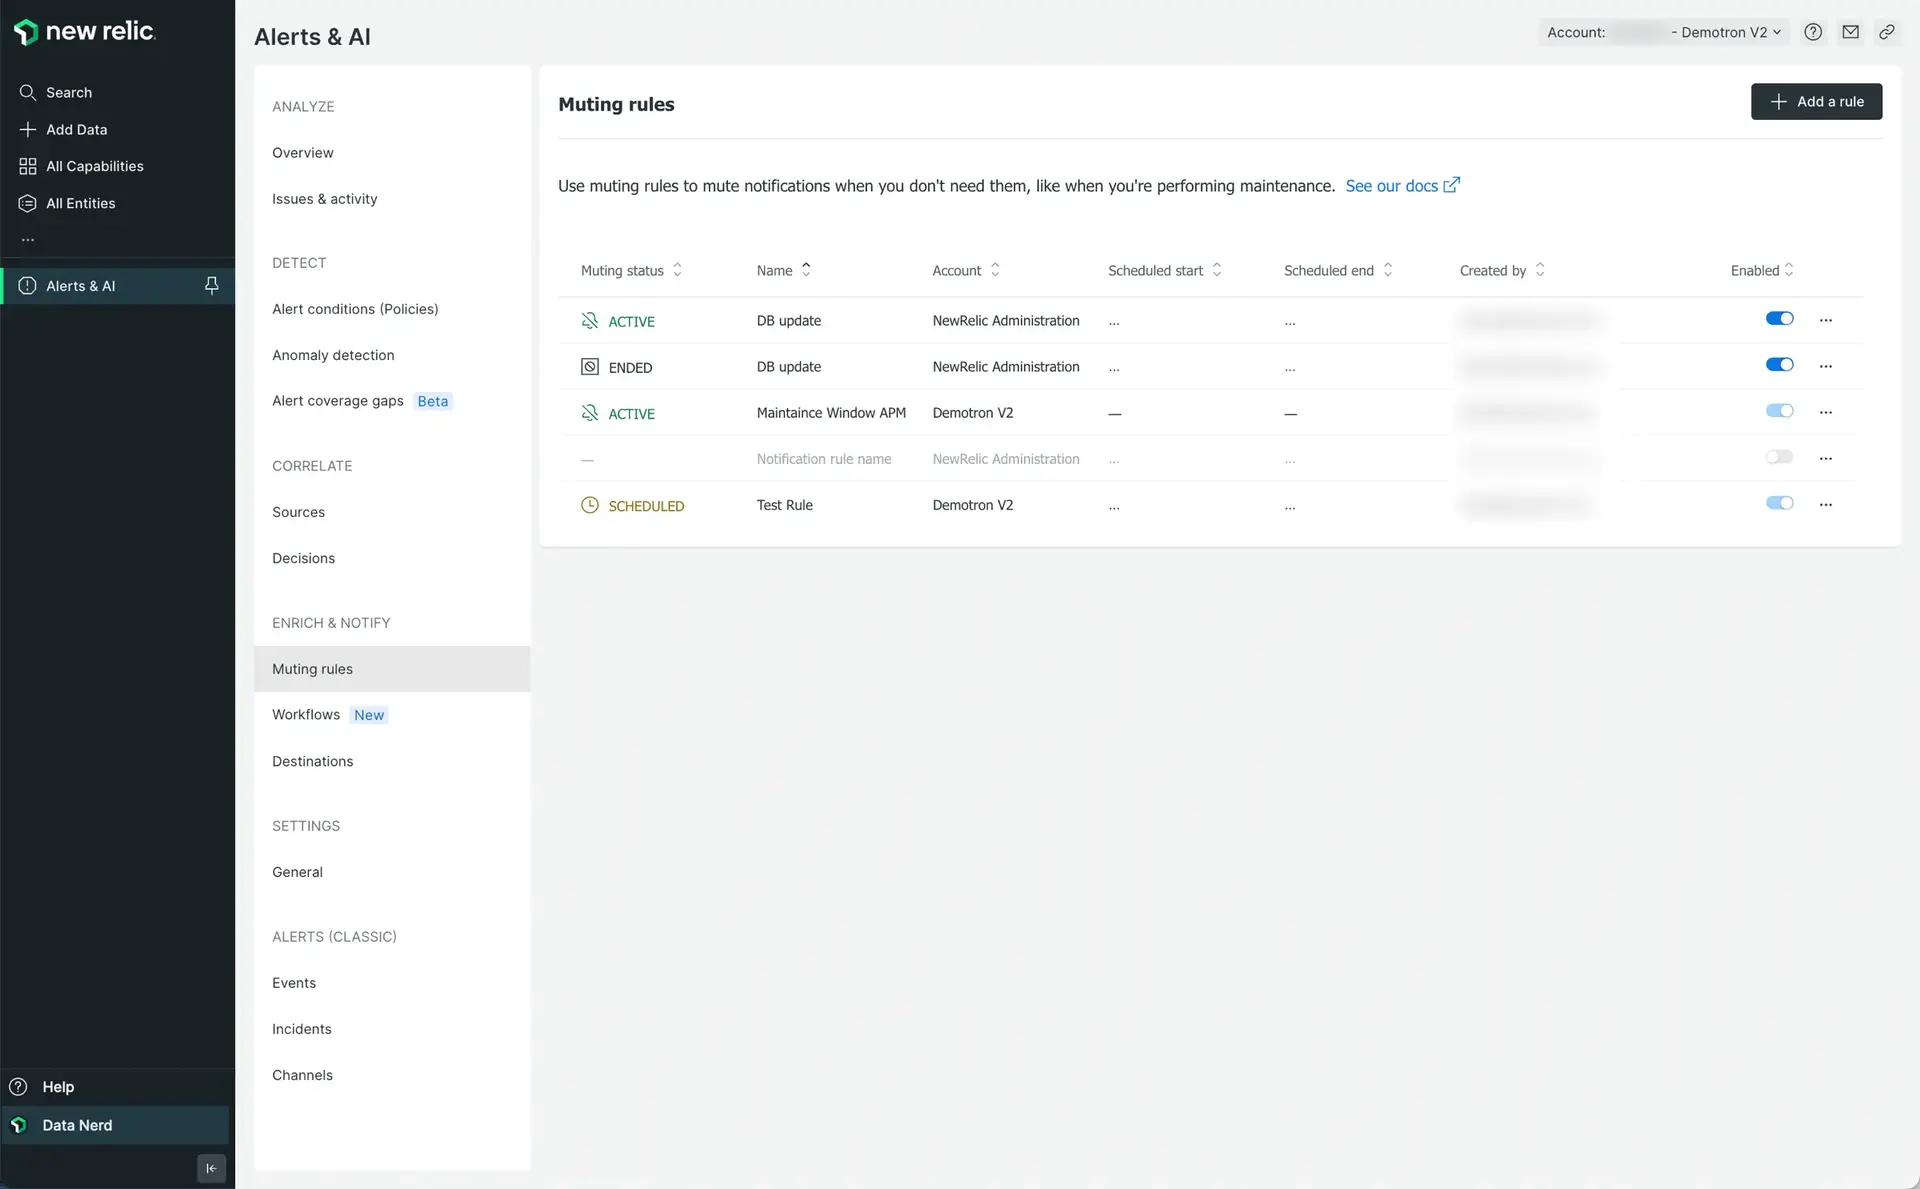Open the top-right help circle icon

1813,32
